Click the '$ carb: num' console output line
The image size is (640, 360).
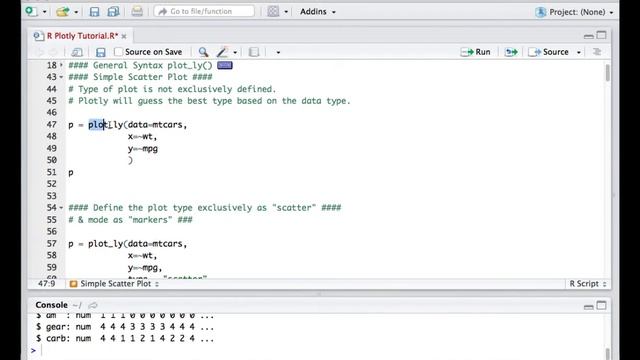(124, 339)
